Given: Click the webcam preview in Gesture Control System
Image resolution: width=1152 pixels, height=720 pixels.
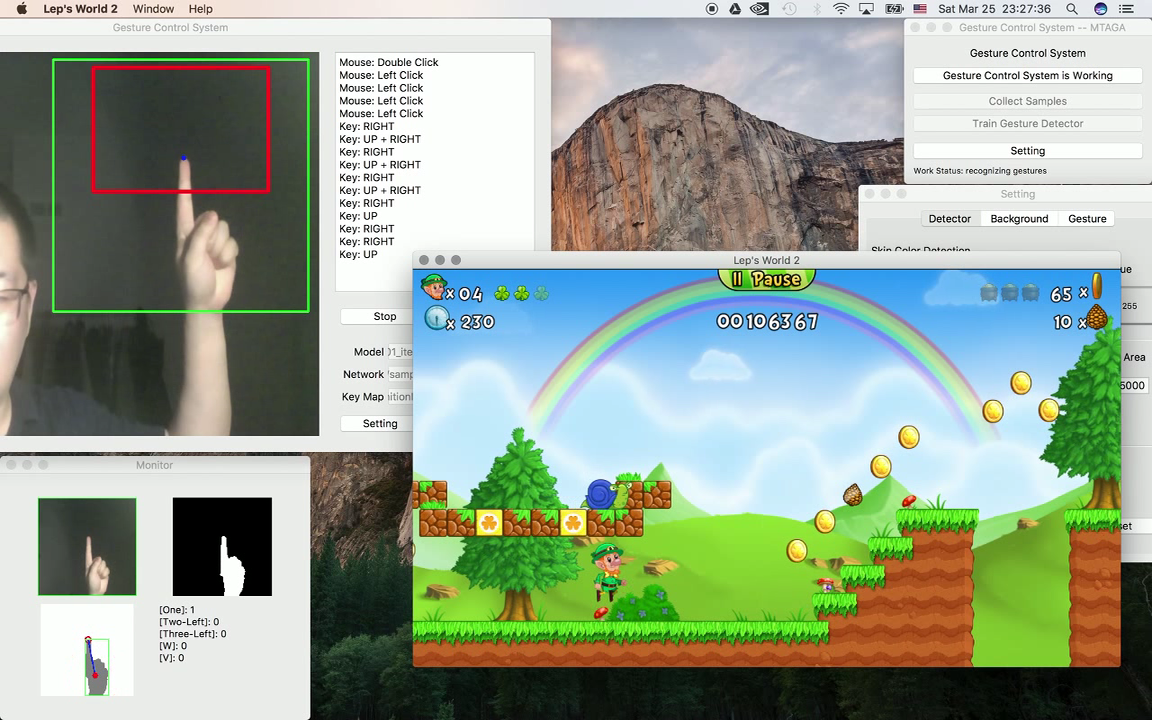Looking at the screenshot, I should pos(159,243).
